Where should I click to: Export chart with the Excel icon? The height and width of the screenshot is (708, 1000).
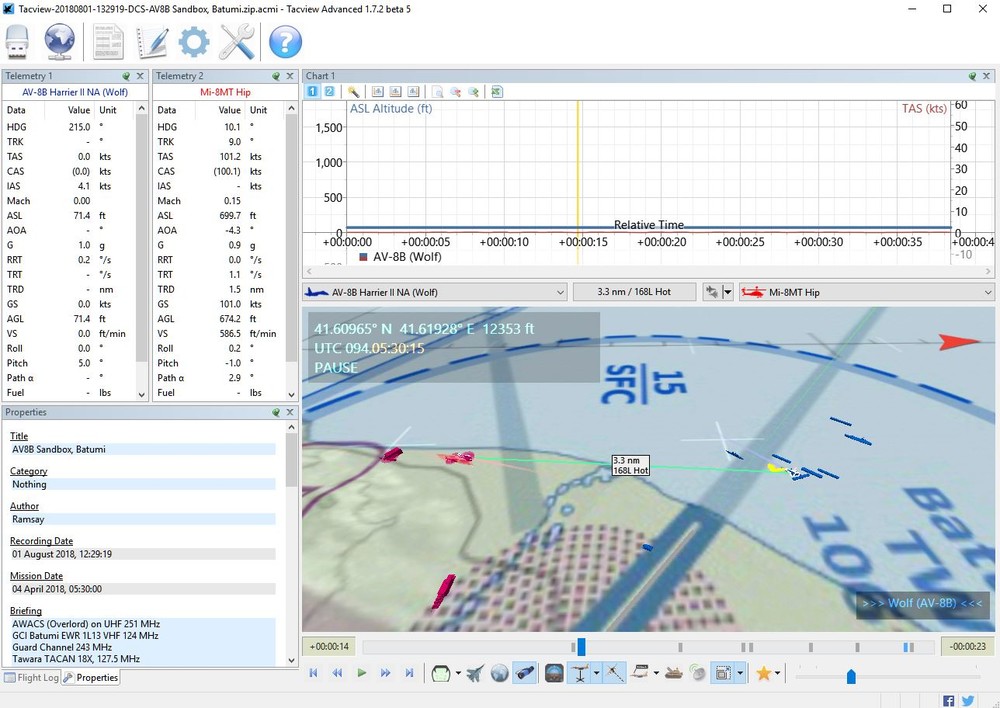coord(497,92)
